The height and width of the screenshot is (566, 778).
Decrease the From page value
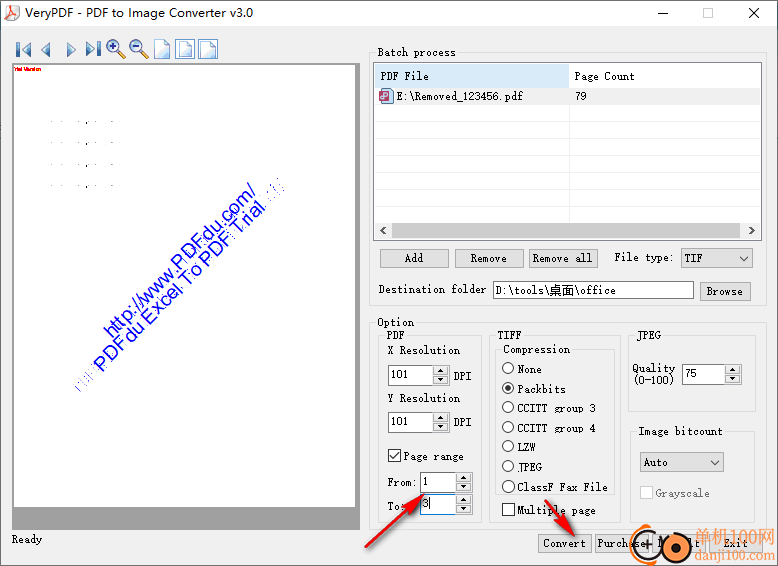pos(463,487)
